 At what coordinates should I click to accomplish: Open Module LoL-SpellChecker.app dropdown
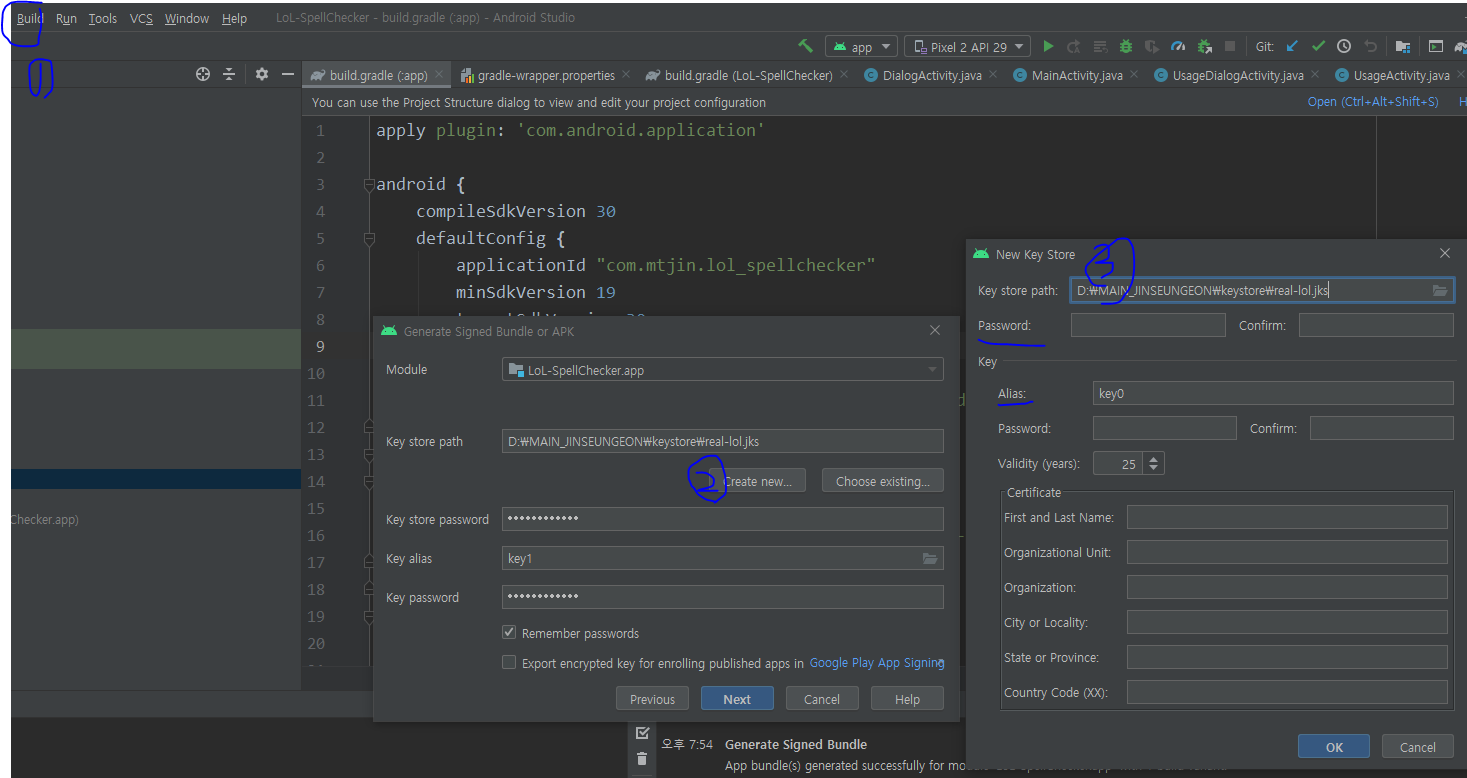(x=722, y=370)
